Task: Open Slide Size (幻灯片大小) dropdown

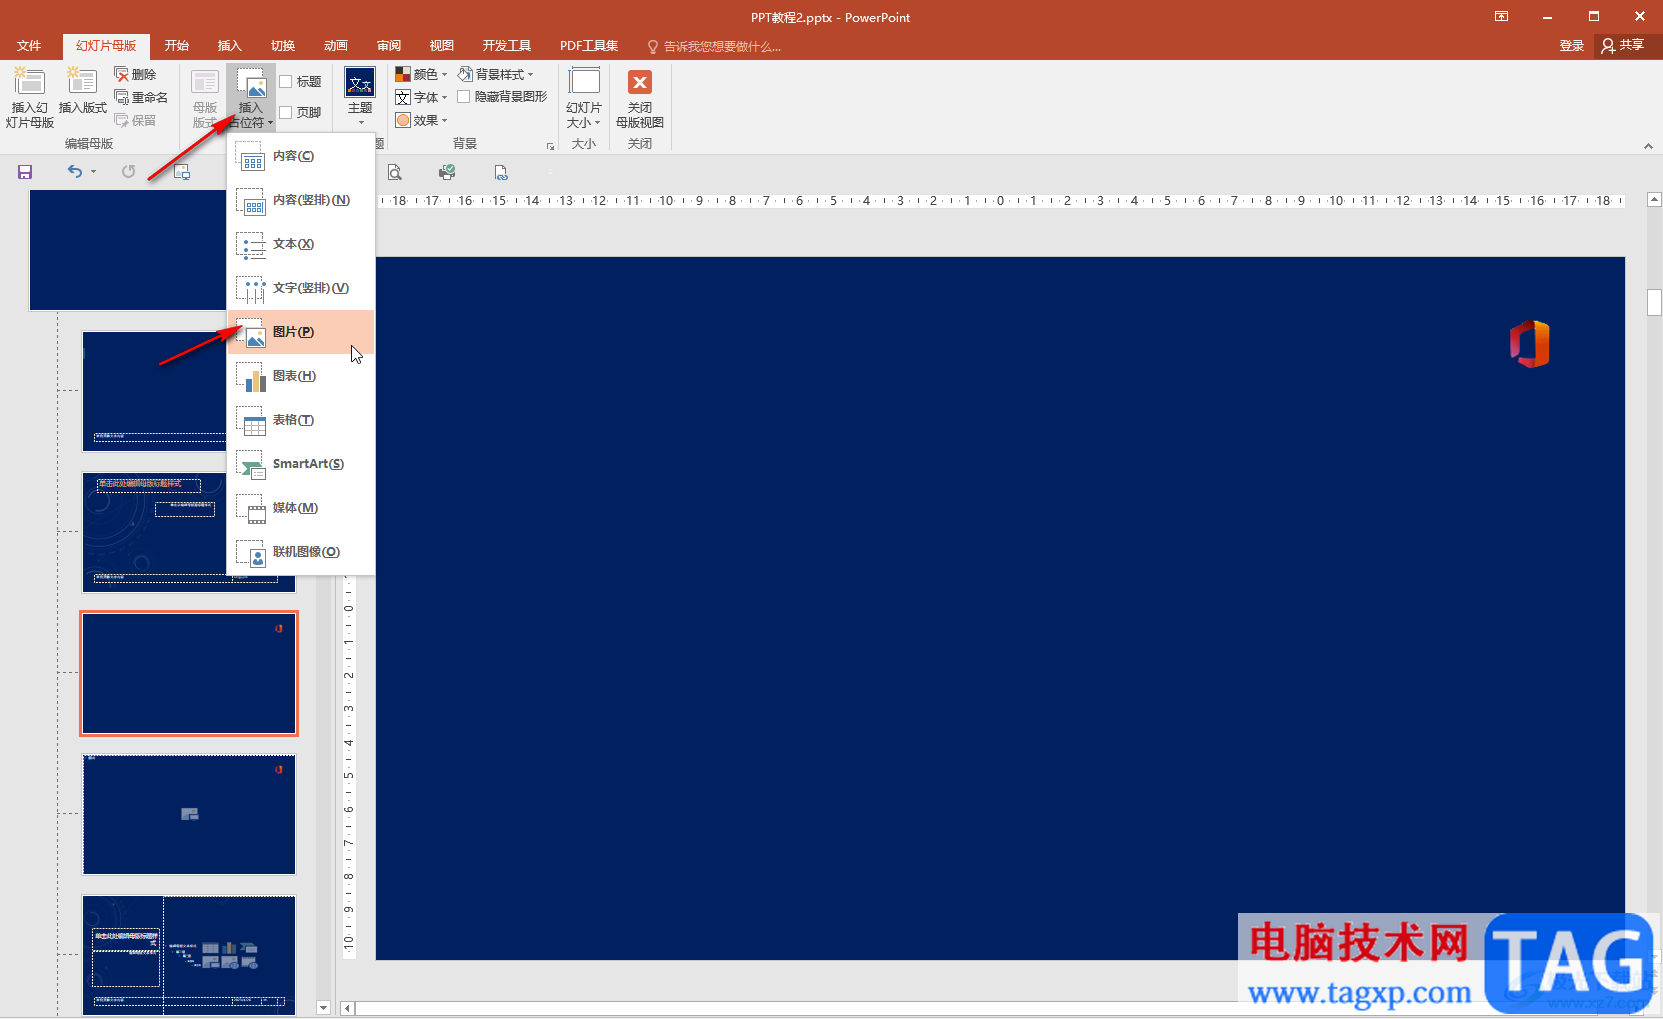Action: (x=584, y=97)
